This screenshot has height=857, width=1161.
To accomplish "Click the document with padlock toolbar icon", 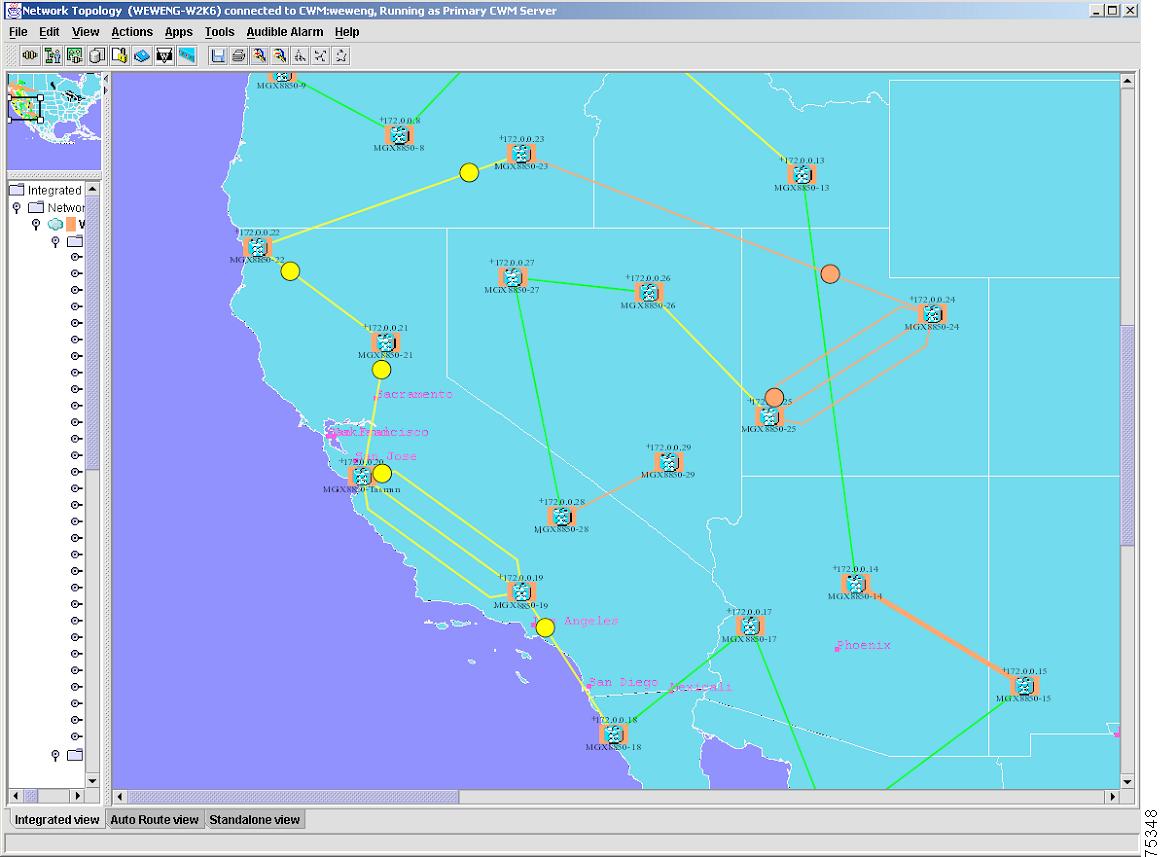I will click(x=119, y=56).
